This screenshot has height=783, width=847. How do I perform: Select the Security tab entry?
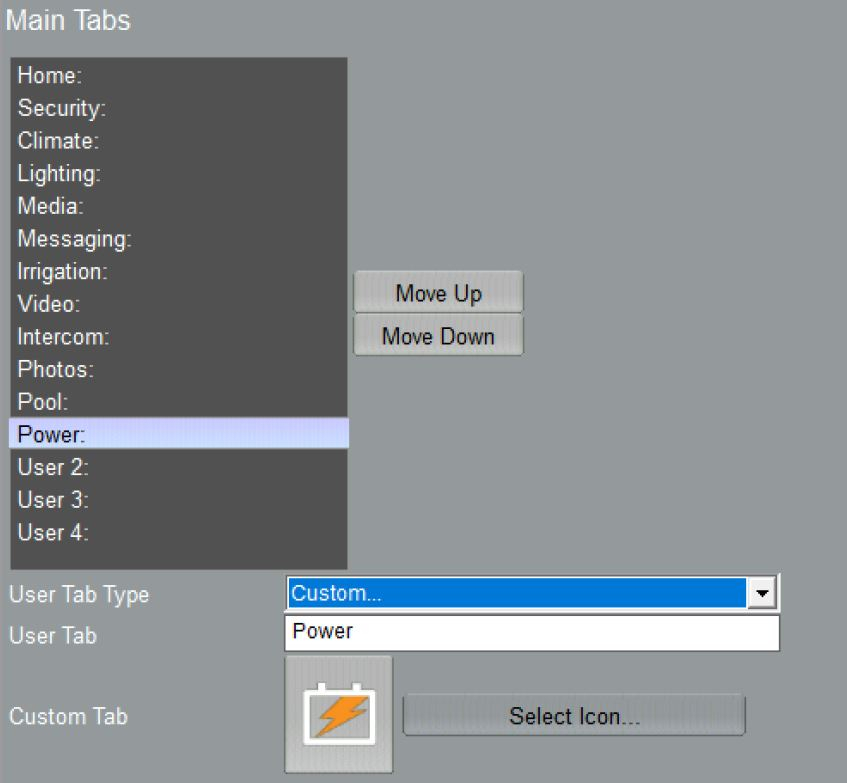(178, 108)
